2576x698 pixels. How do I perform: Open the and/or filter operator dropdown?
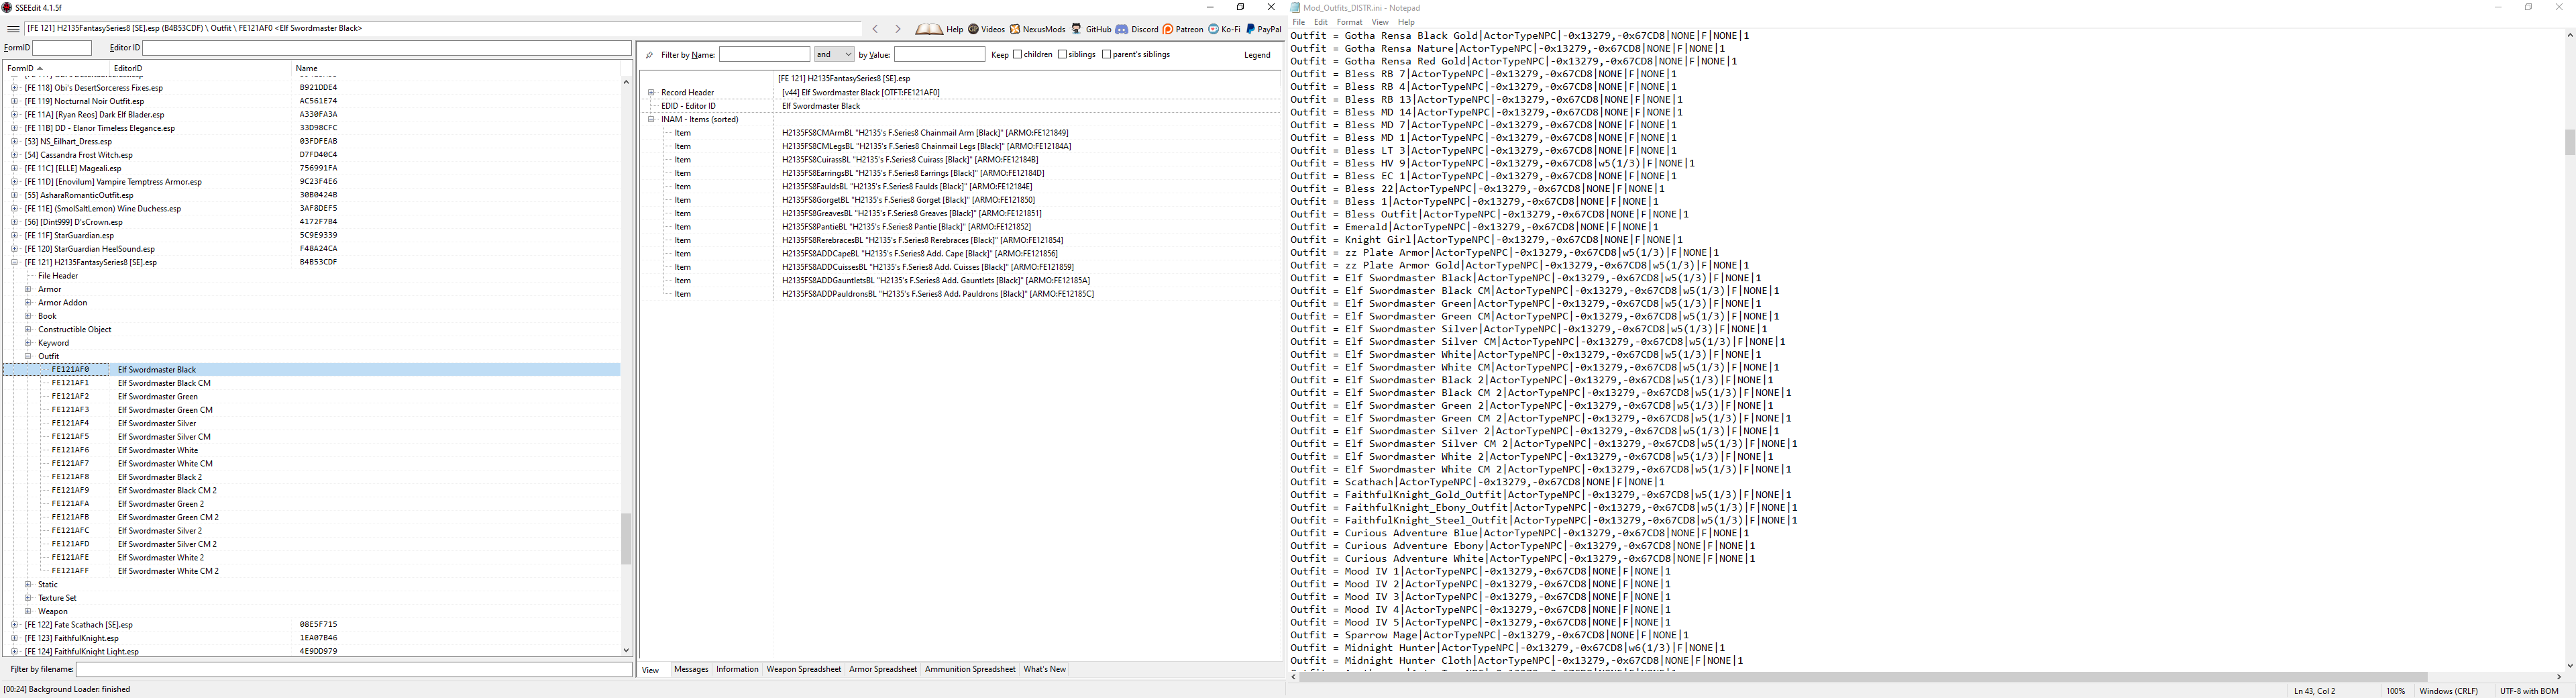click(x=834, y=54)
